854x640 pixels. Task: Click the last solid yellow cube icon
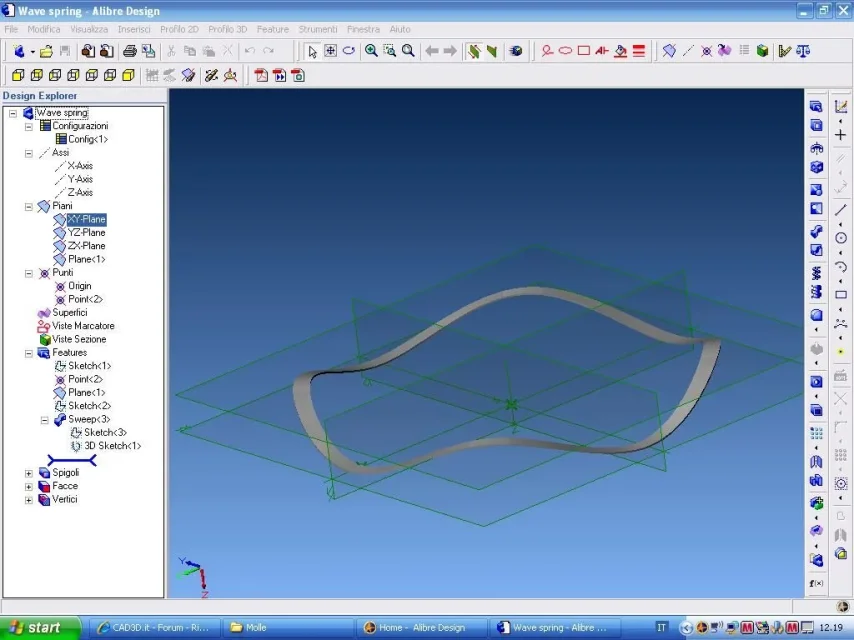129,75
